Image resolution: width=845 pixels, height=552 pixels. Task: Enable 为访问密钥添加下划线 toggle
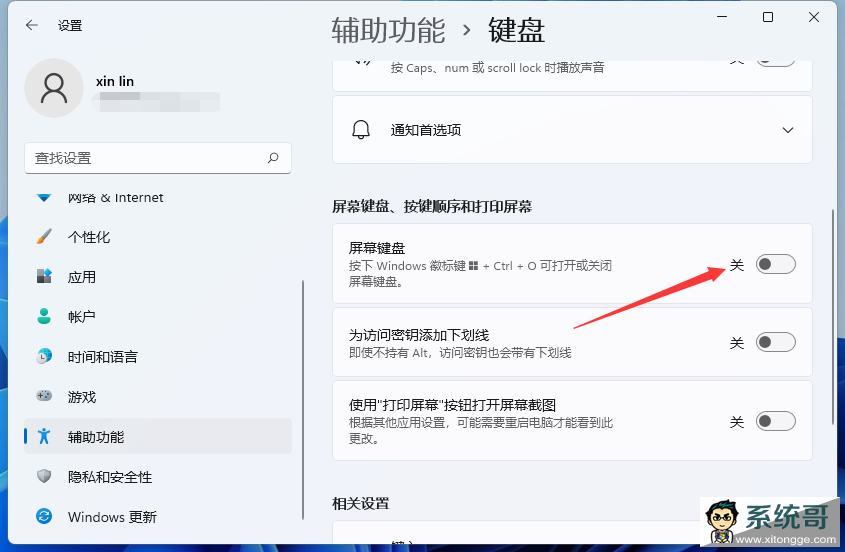(x=775, y=342)
